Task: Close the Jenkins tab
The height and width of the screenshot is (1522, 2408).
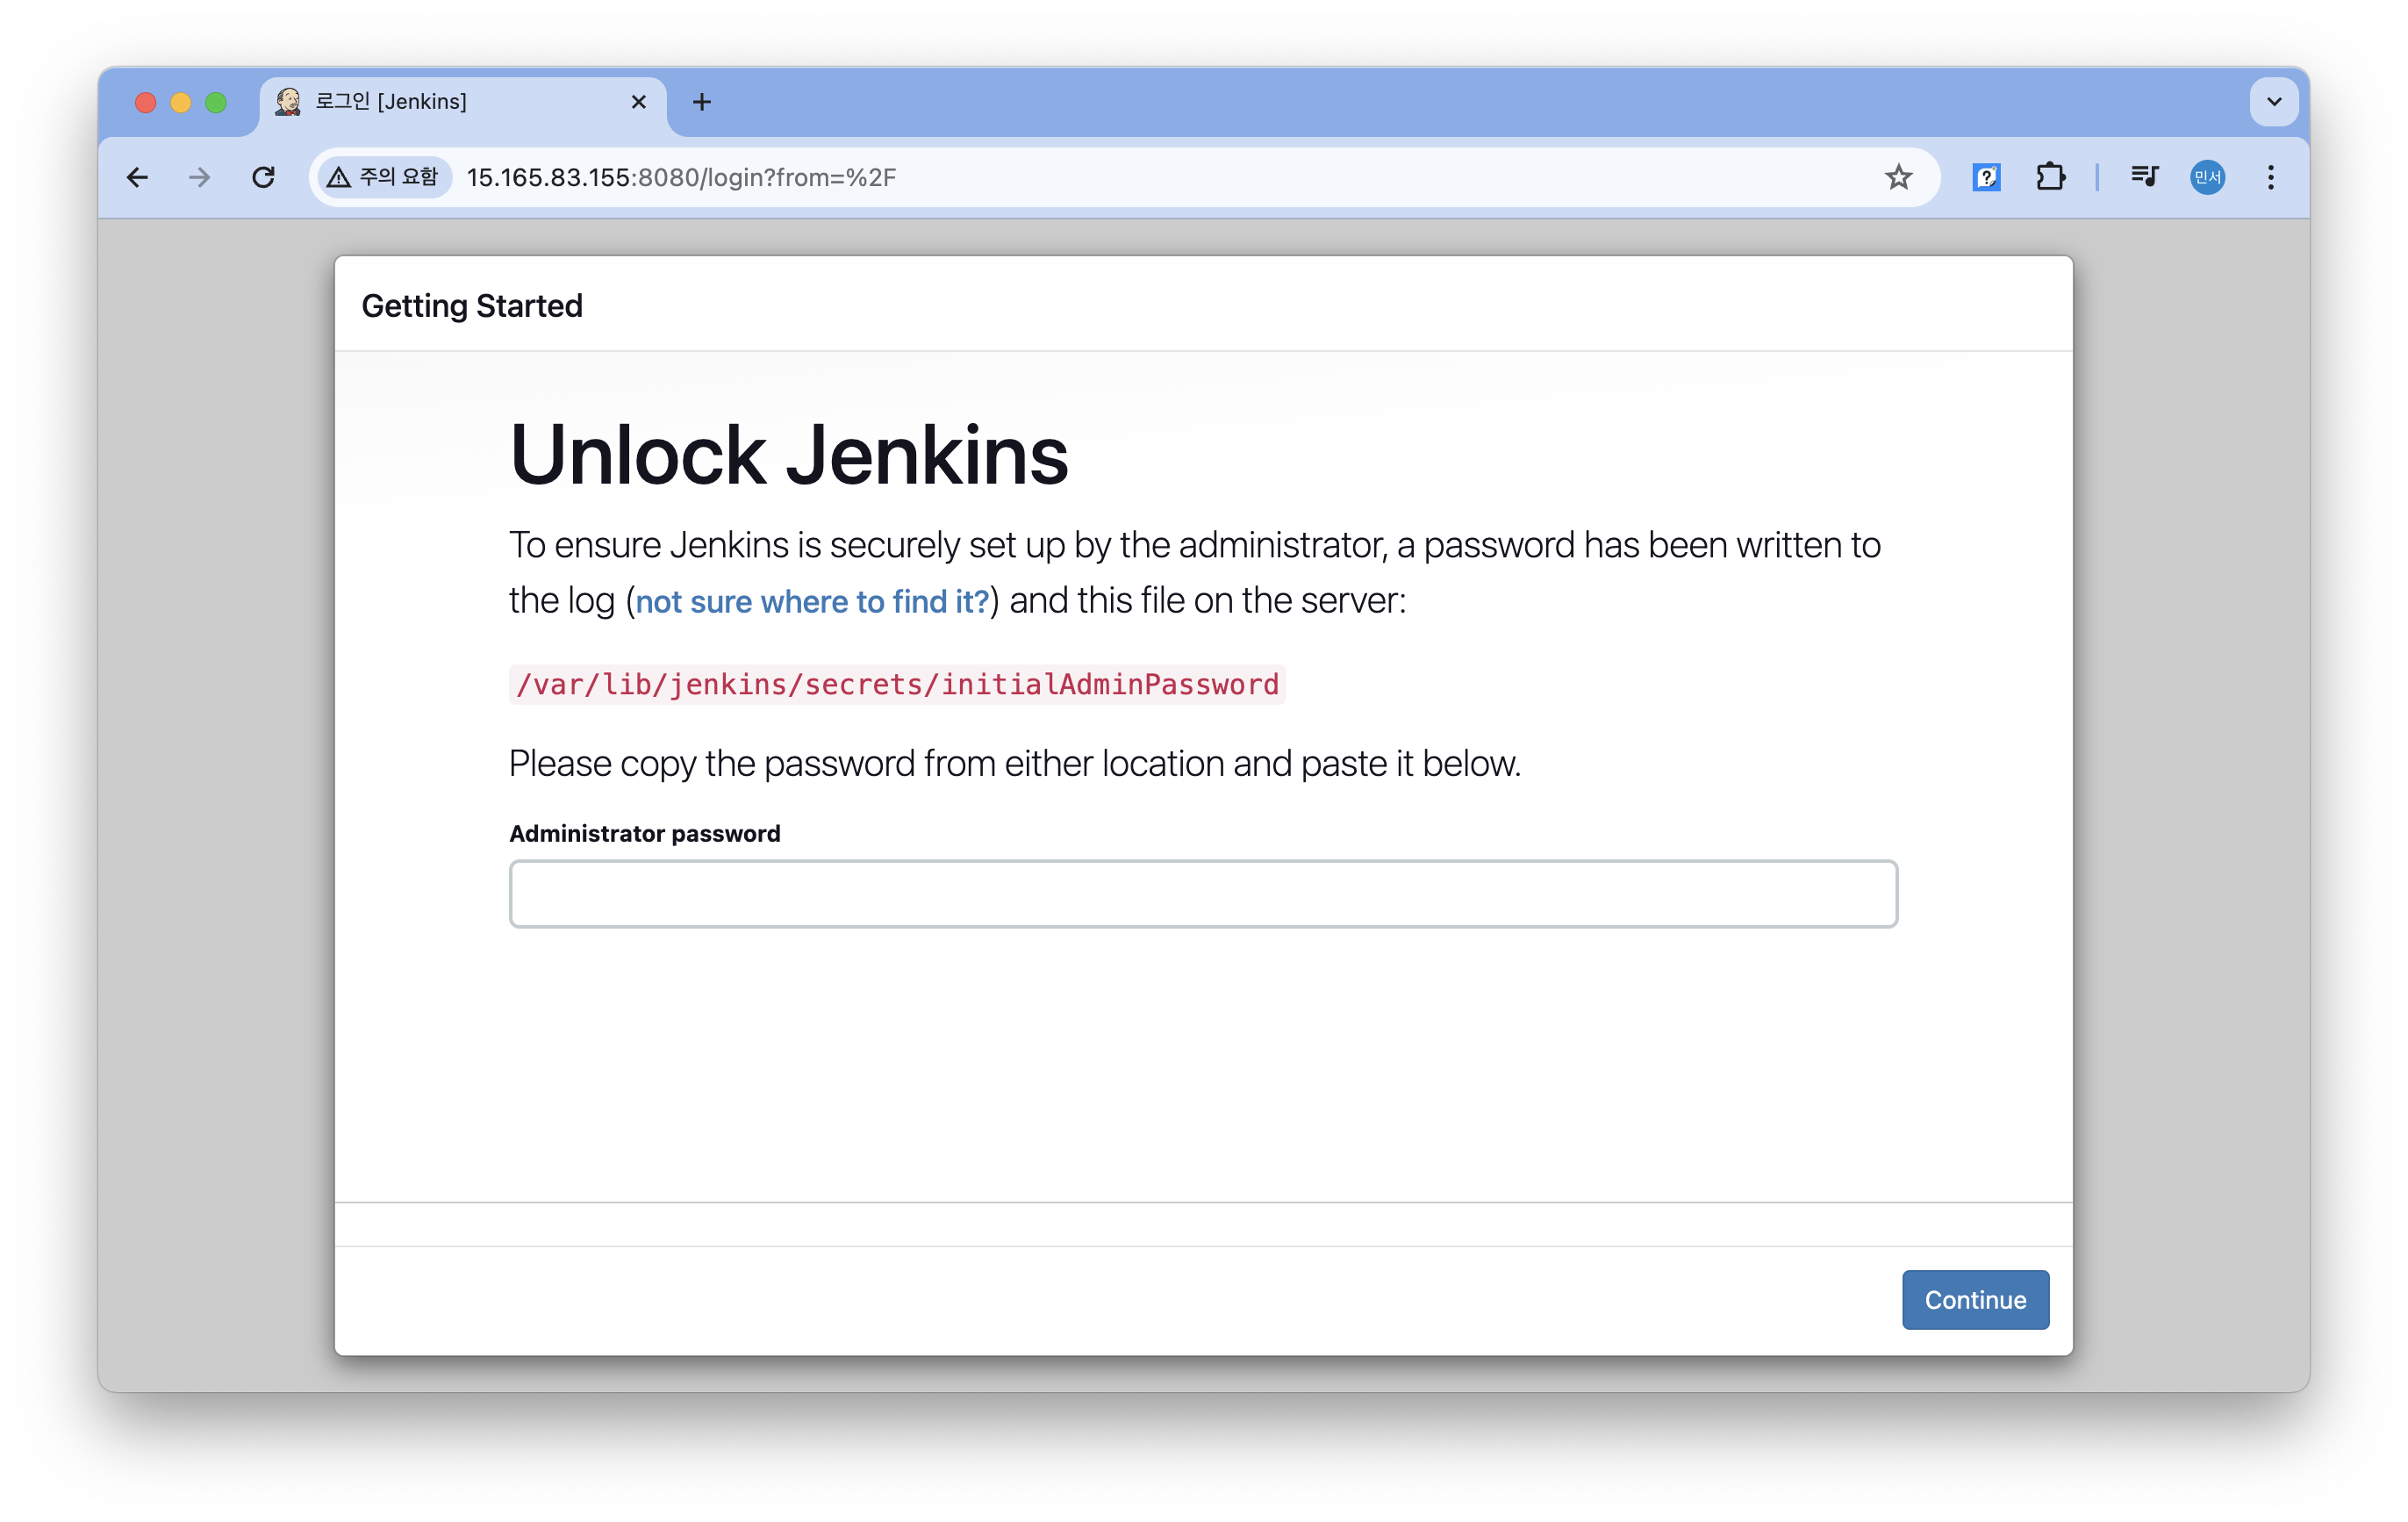Action: click(639, 101)
